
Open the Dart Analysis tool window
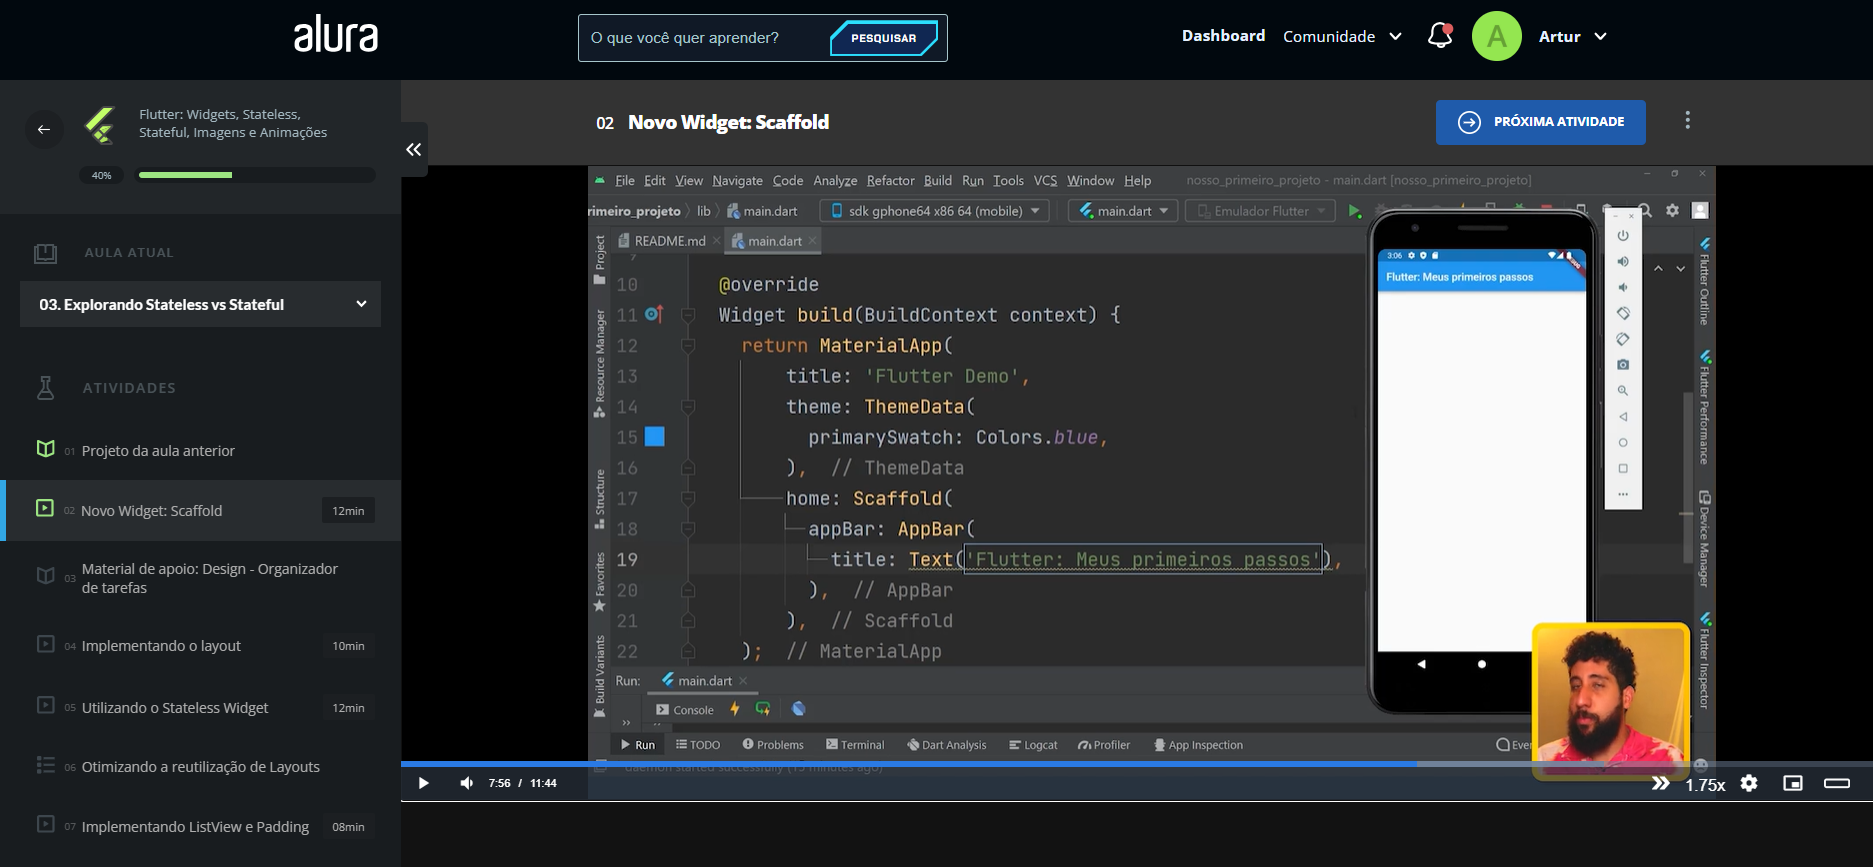[x=946, y=745]
